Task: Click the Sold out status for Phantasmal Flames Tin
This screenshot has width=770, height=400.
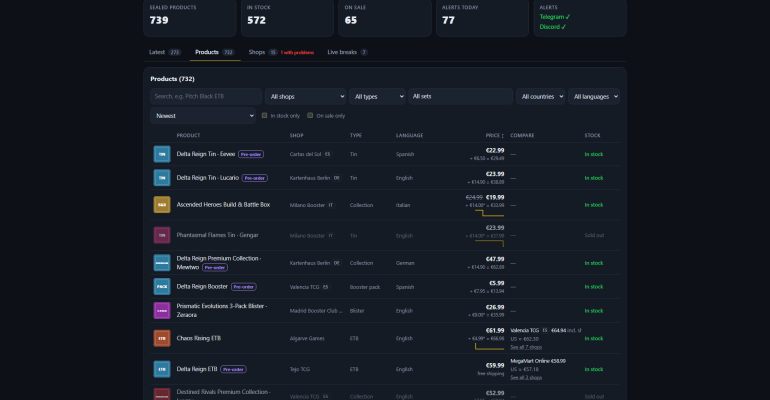Action: tap(594, 236)
